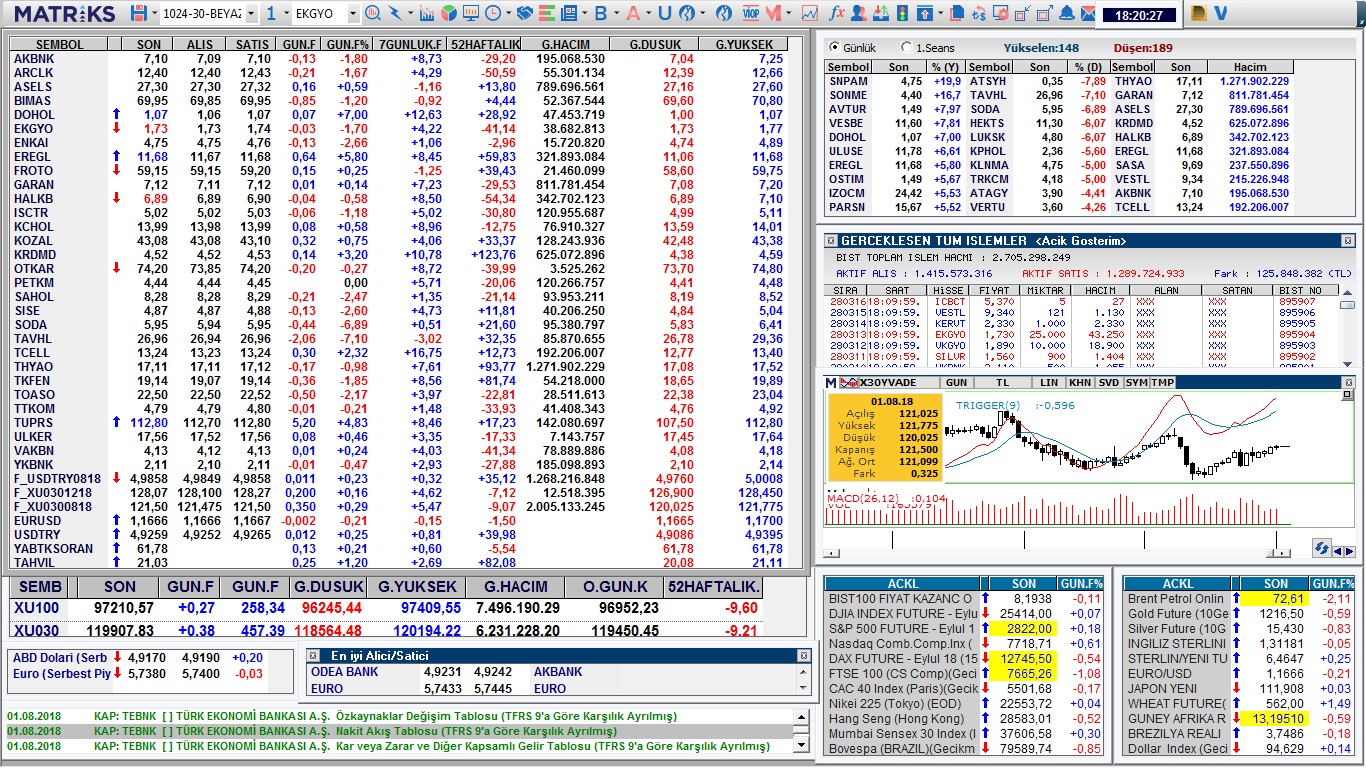Select the LIN tab on chart
The image size is (1366, 768).
[x=1048, y=383]
